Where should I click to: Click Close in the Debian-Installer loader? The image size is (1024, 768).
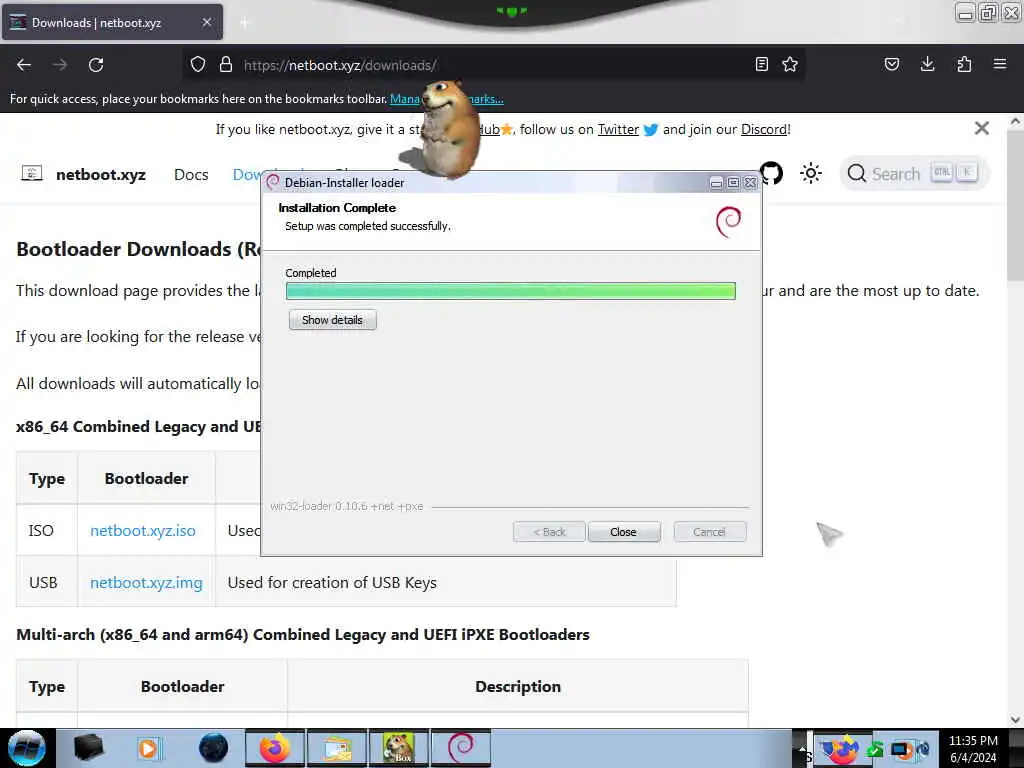point(624,532)
